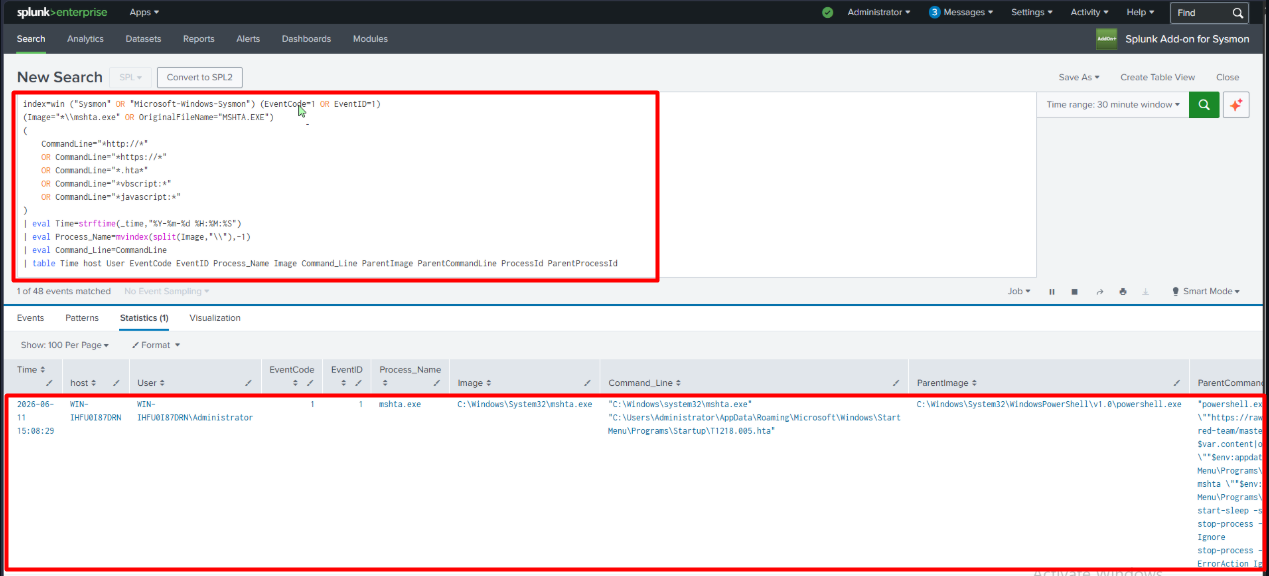This screenshot has width=1269, height=576.
Task: Click the Convert to SPL2 button
Action: pyautogui.click(x=200, y=77)
